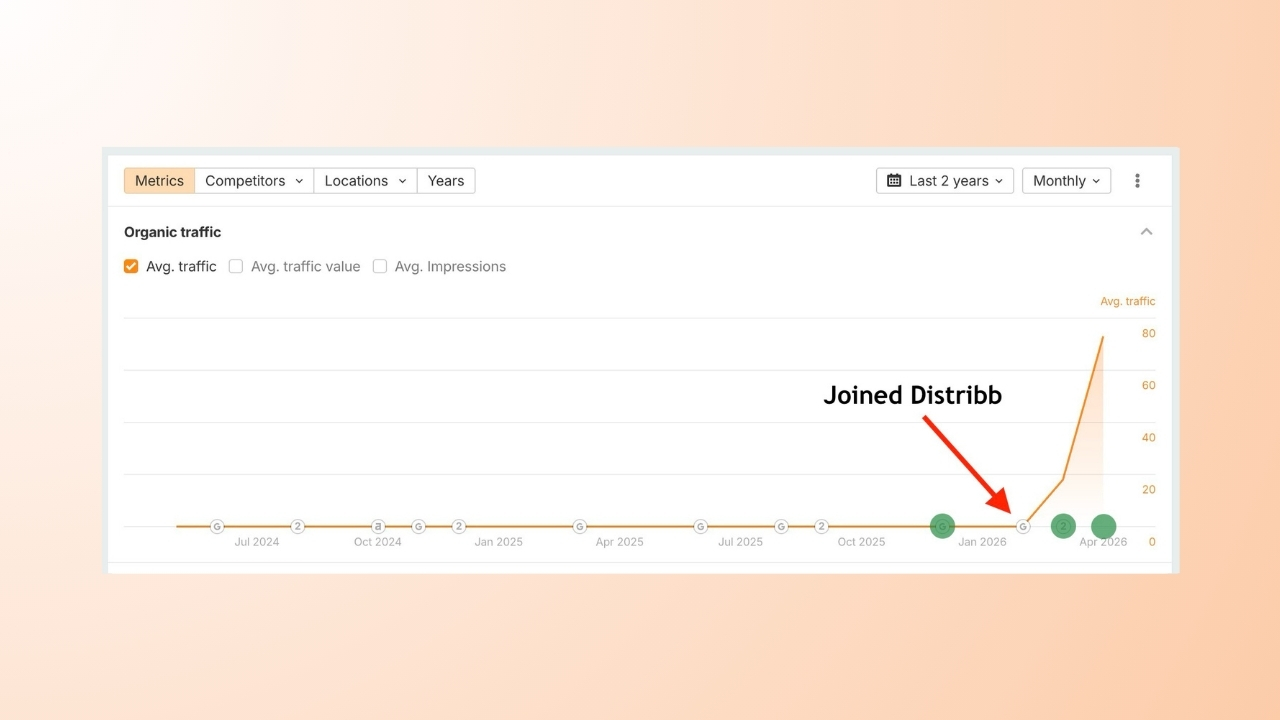Image resolution: width=1280 pixels, height=720 pixels.
Task: Click the green-highlighted G marker before Jan 2026
Action: pos(942,526)
